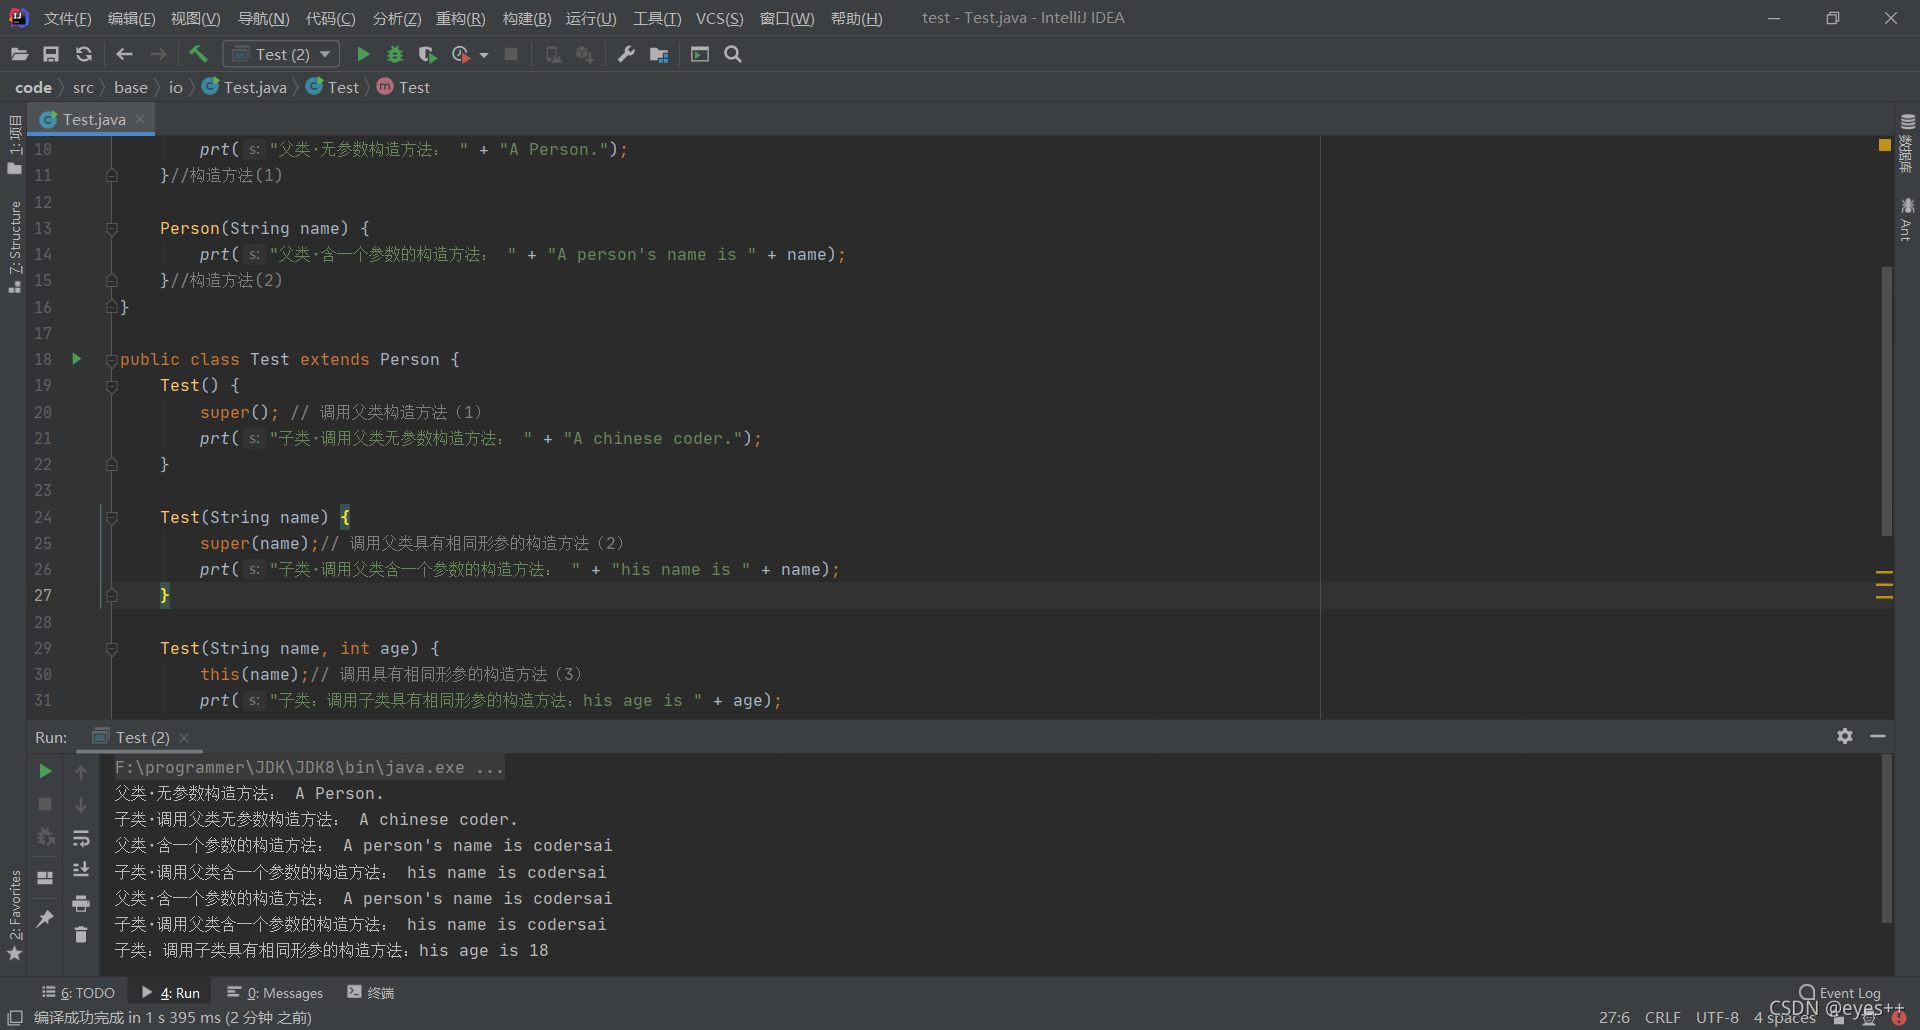Click fold end marker on line 27
Image resolution: width=1920 pixels, height=1030 pixels.
112,595
